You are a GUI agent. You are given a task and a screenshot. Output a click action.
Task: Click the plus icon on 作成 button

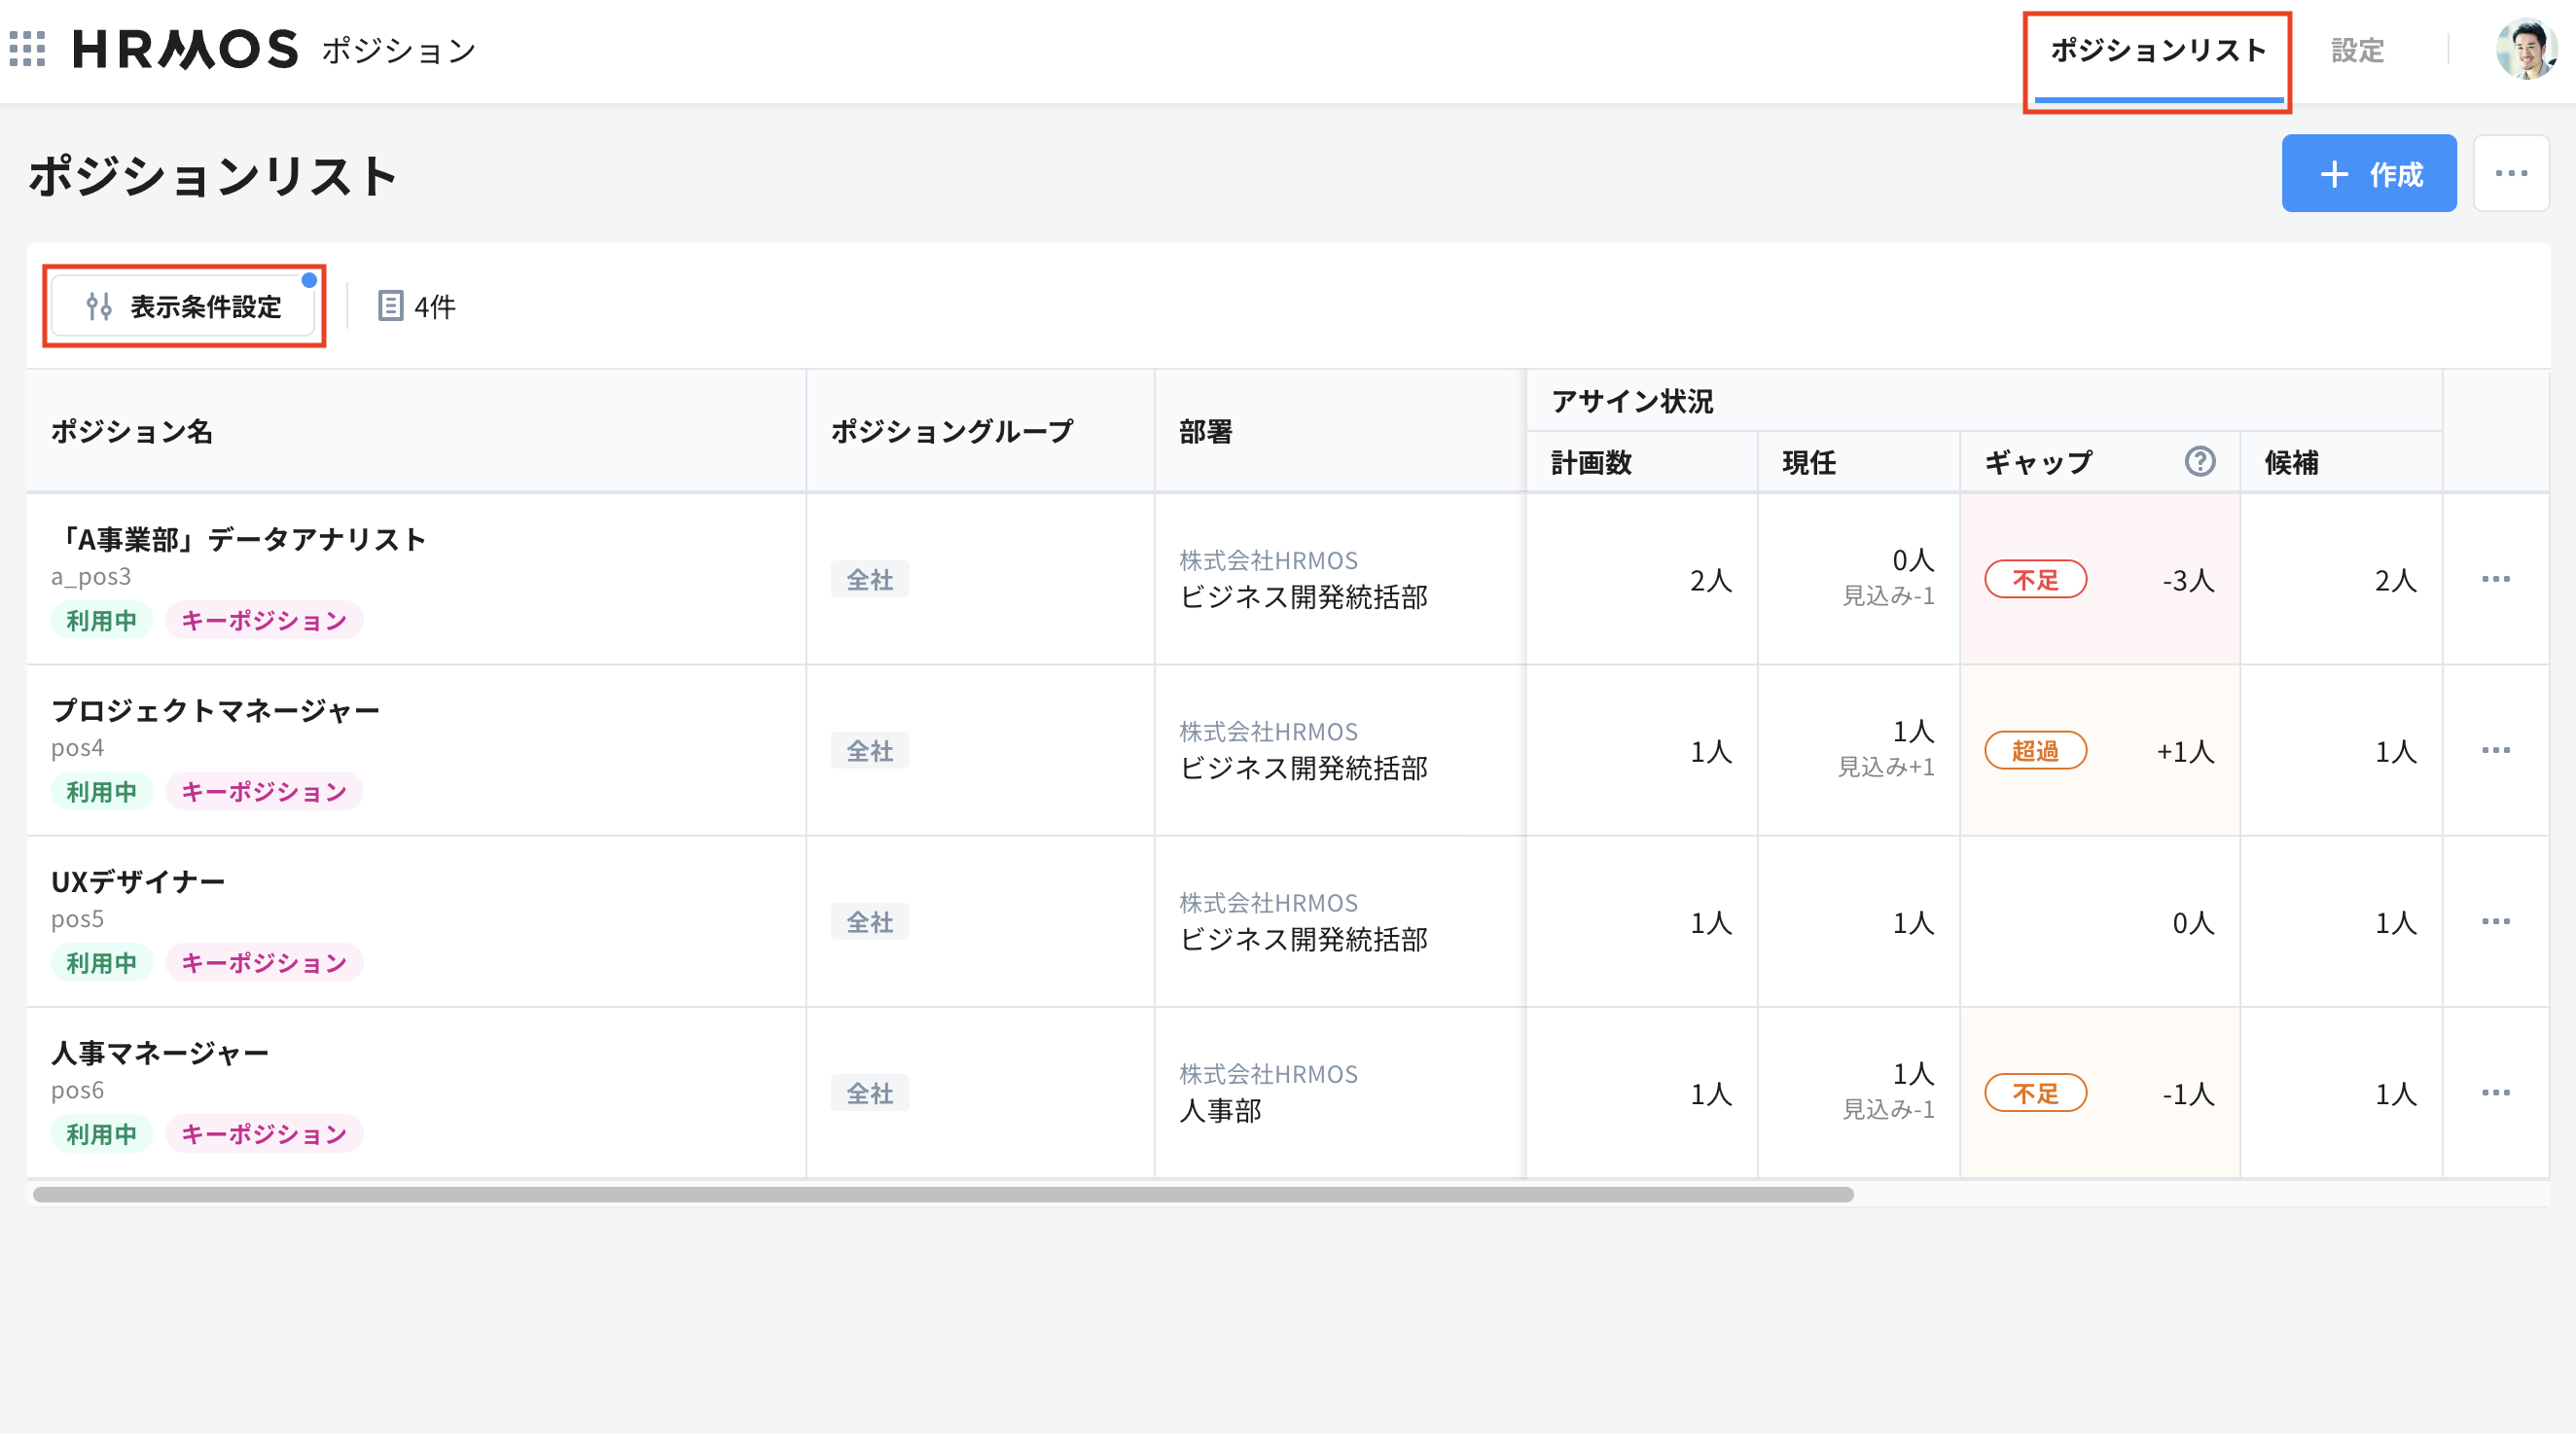click(2335, 173)
